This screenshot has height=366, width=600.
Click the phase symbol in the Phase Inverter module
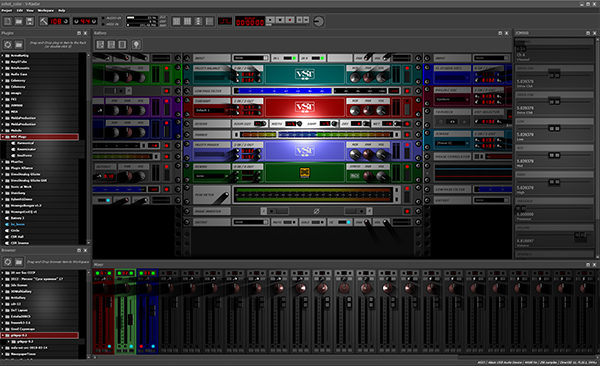point(316,211)
